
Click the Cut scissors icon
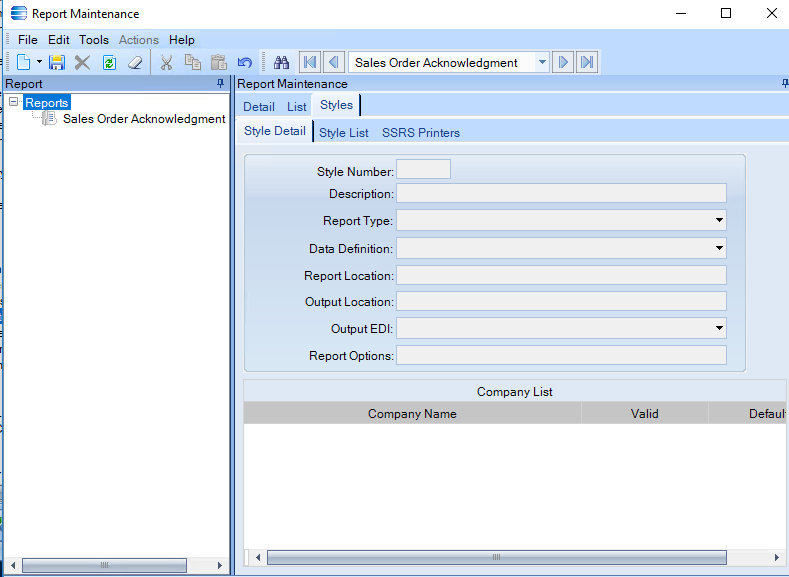(167, 62)
